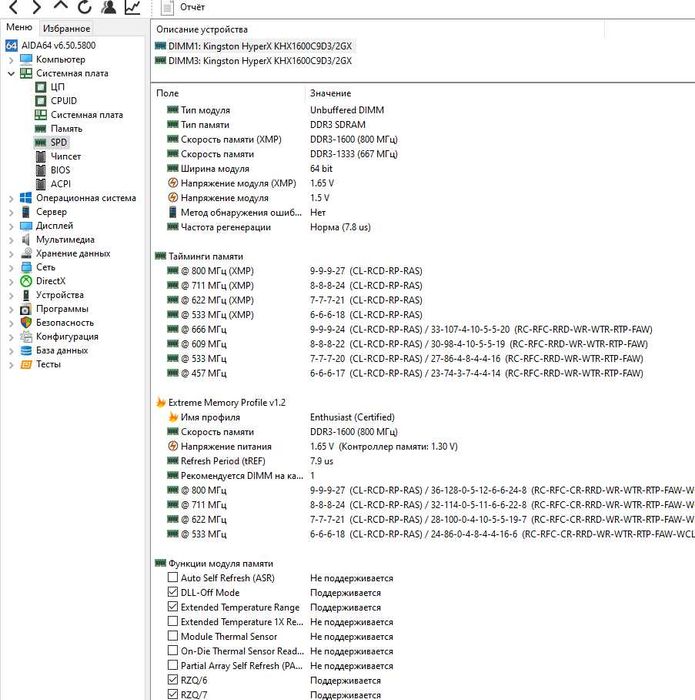Open the user icon in the toolbar
Image resolution: width=695 pixels, height=700 pixels.
tap(108, 7)
